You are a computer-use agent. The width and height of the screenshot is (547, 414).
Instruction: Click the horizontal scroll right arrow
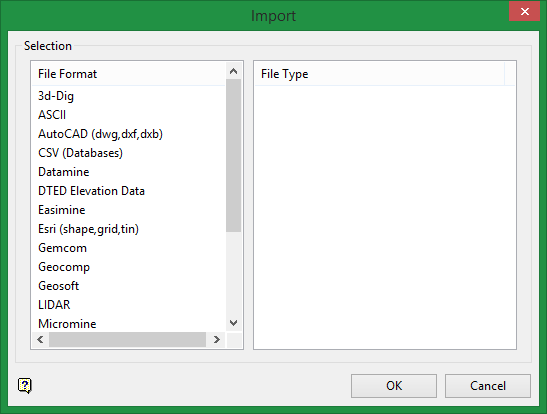click(x=216, y=339)
